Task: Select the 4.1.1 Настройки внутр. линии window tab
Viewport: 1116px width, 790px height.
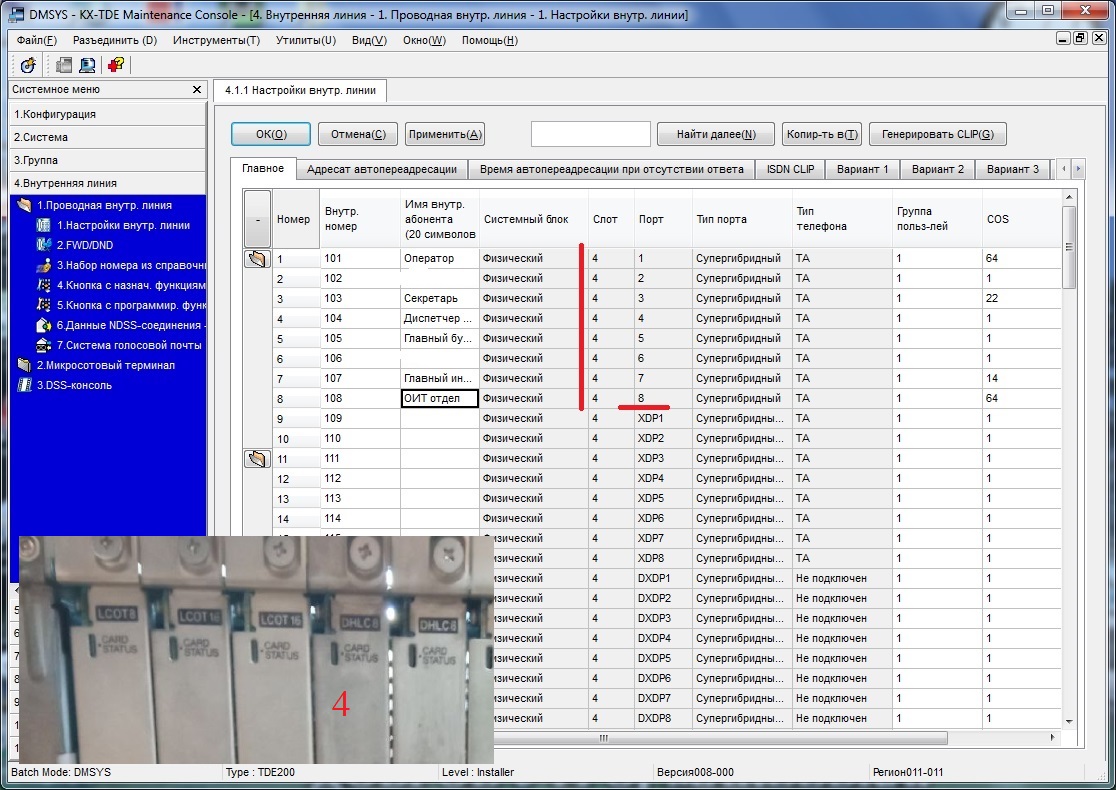Action: [x=300, y=90]
